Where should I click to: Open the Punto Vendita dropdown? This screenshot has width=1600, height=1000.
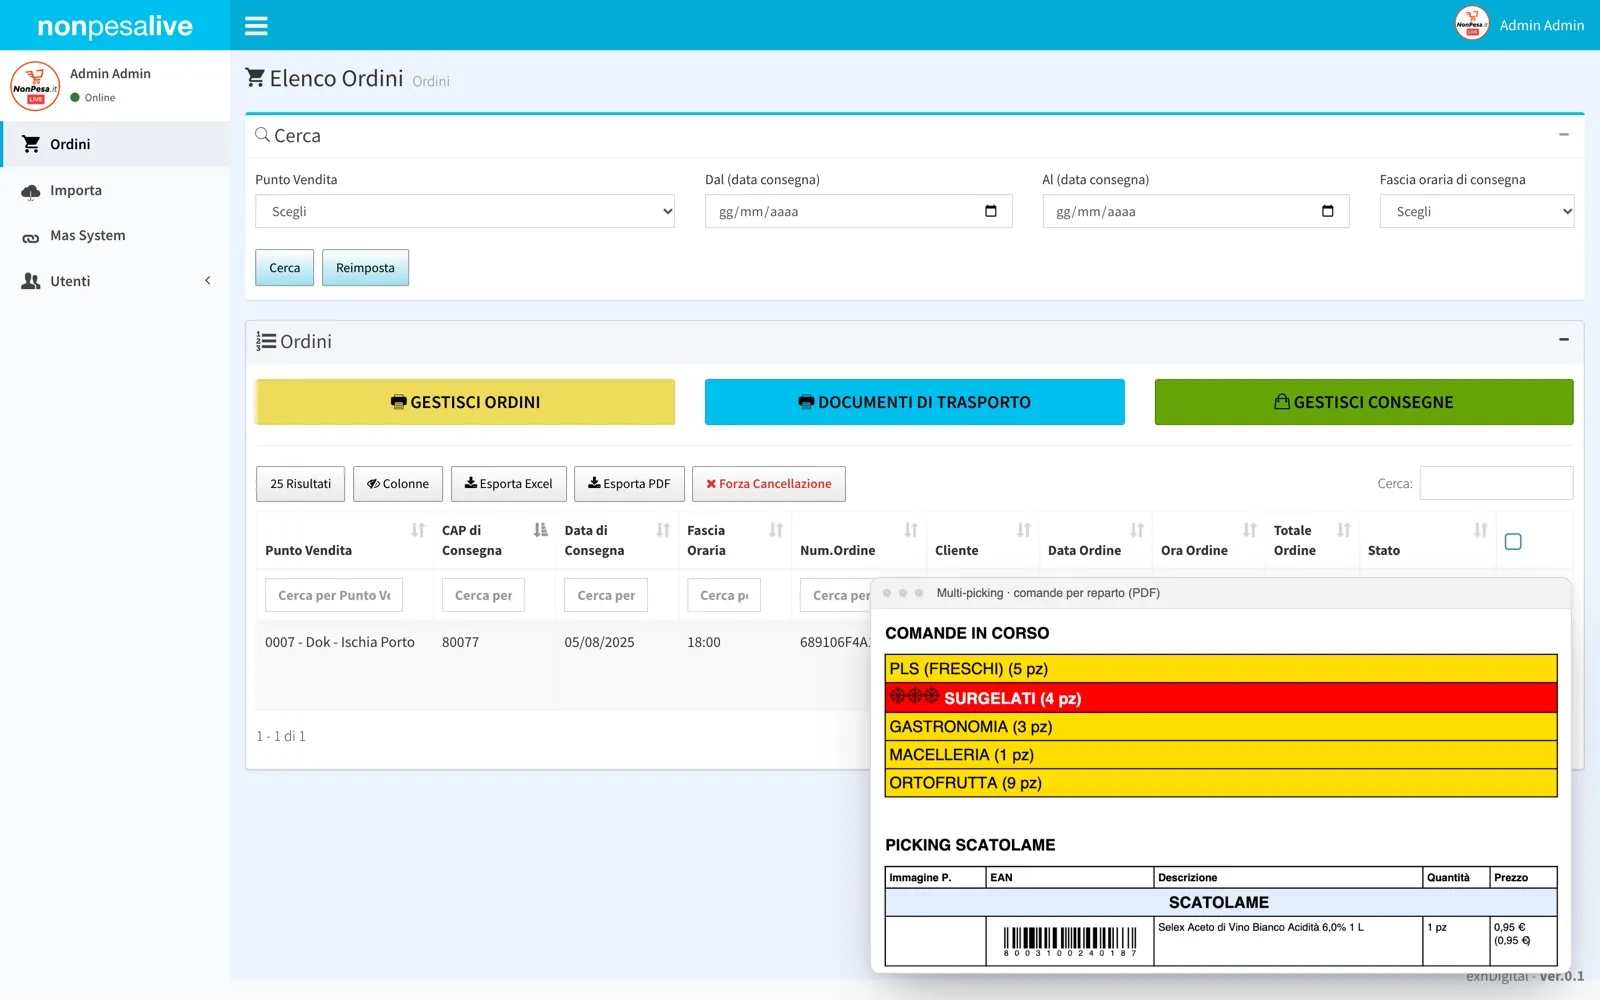coord(465,211)
